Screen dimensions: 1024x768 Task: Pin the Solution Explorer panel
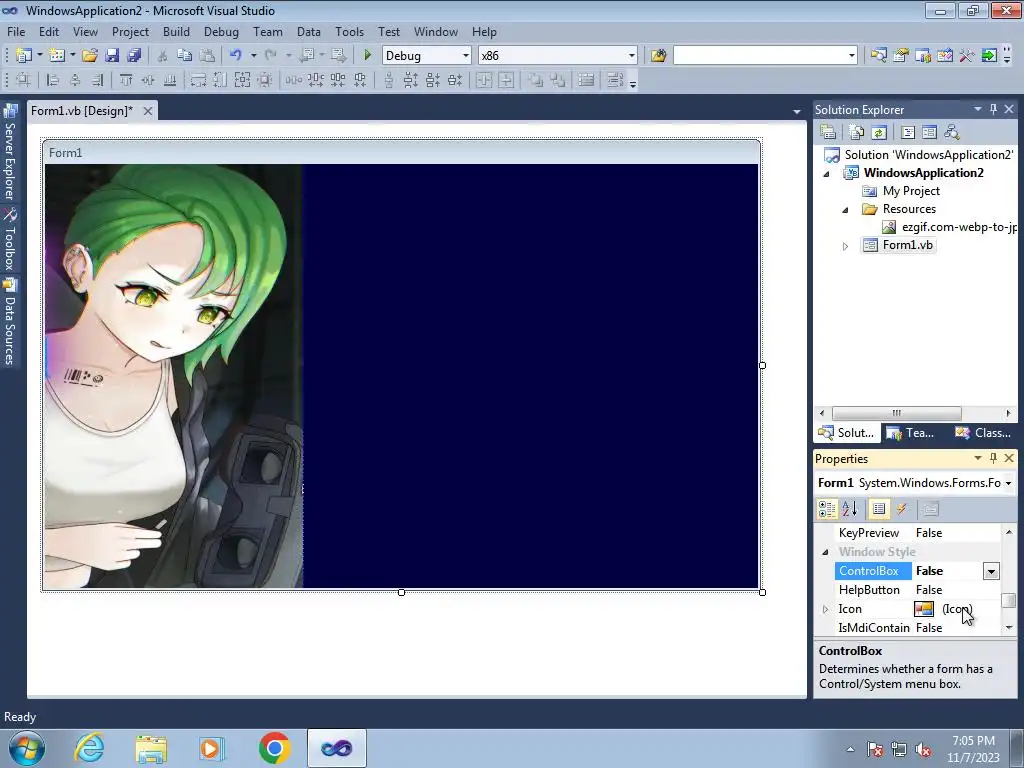coord(993,109)
